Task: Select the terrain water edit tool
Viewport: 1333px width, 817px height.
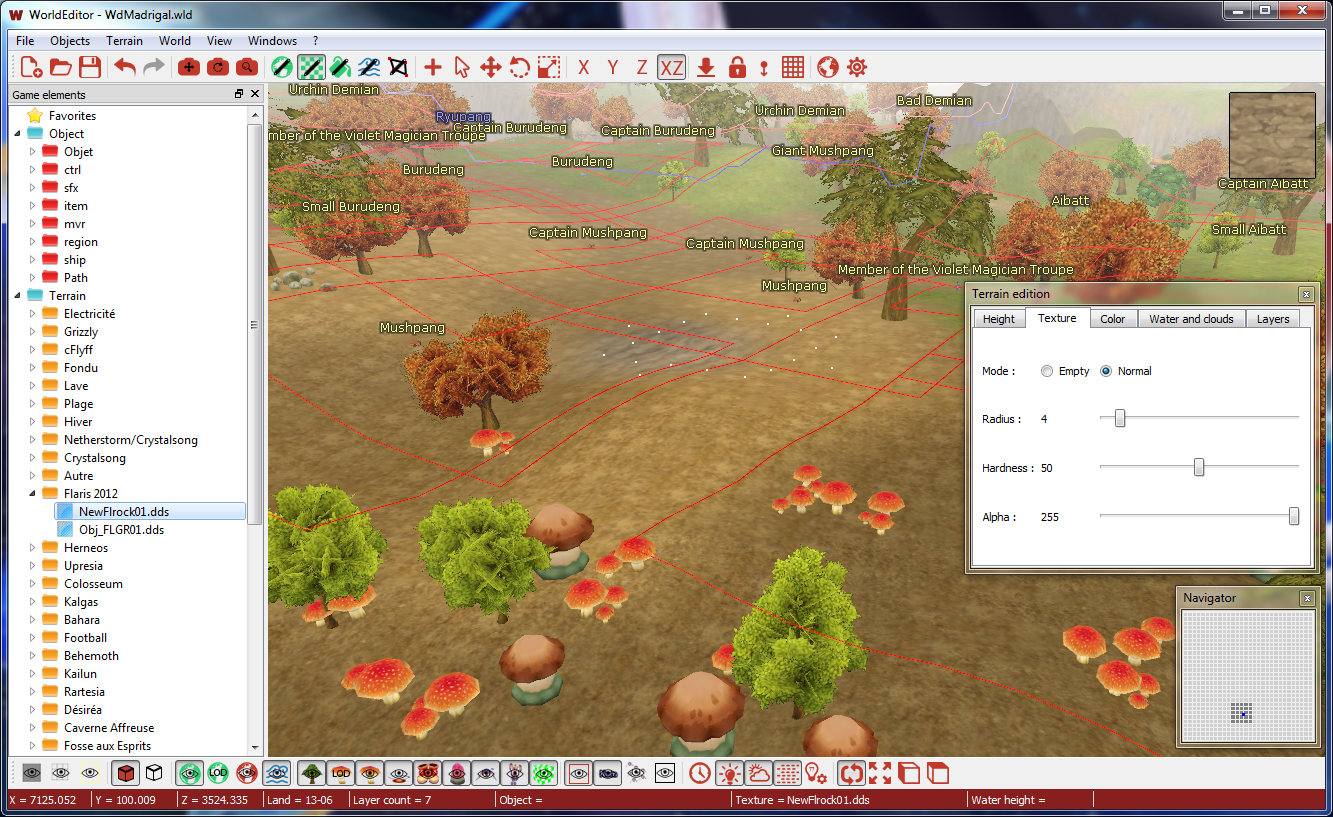Action: click(369, 67)
